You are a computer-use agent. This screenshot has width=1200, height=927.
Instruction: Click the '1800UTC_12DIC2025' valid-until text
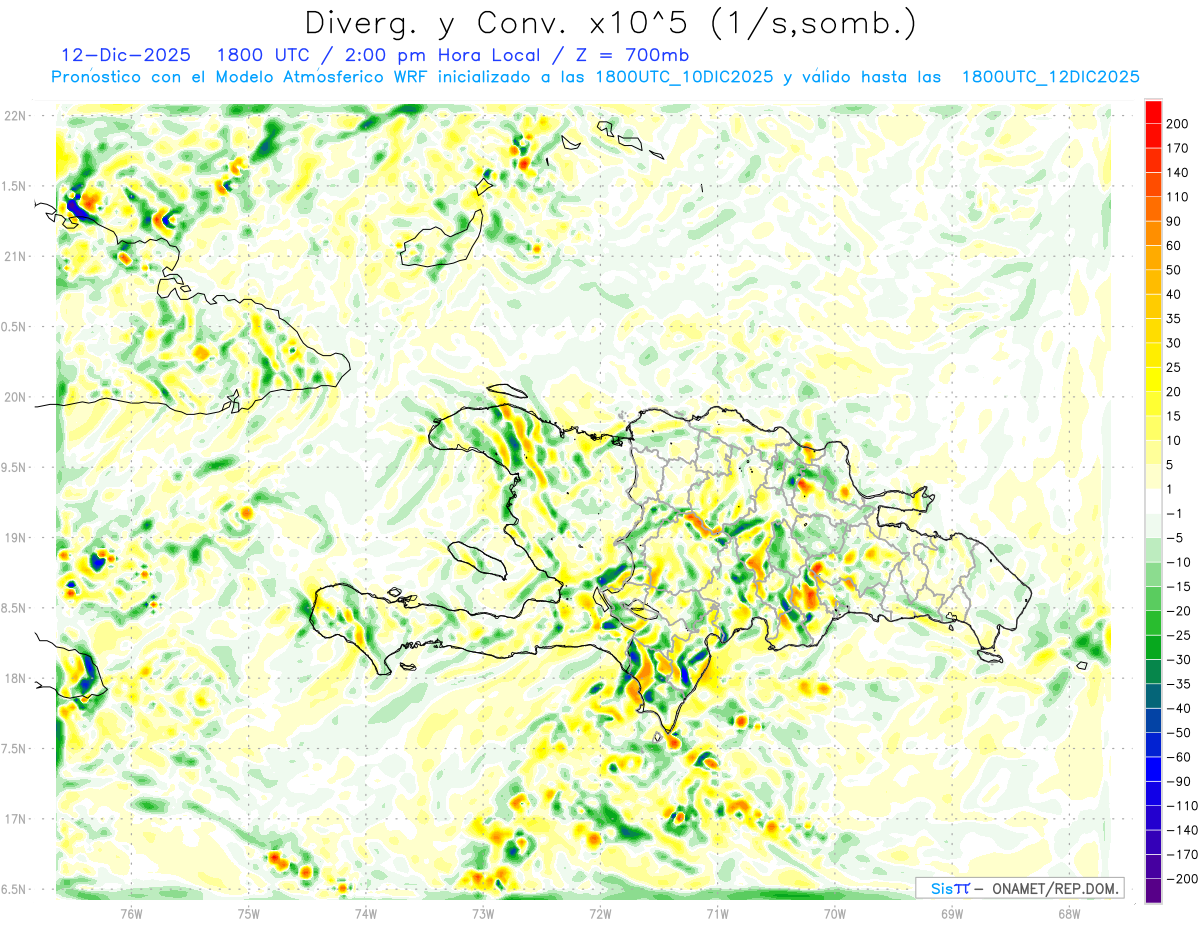1050,77
